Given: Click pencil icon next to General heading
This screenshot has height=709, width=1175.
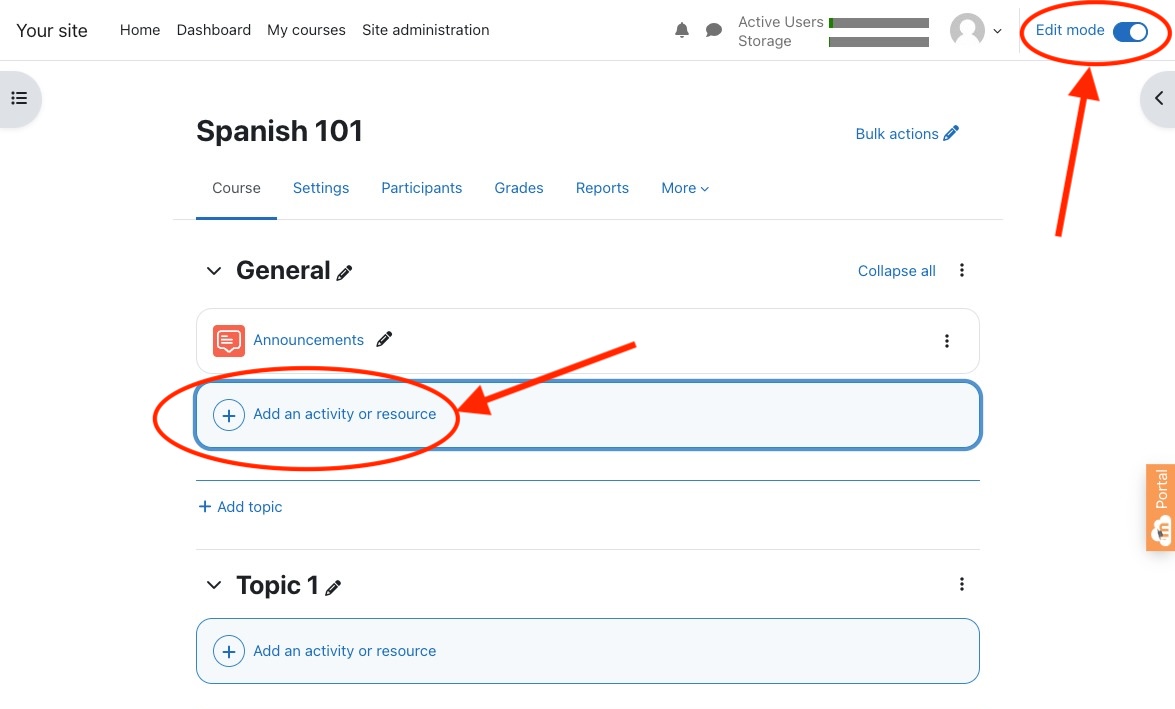Looking at the screenshot, I should point(345,272).
